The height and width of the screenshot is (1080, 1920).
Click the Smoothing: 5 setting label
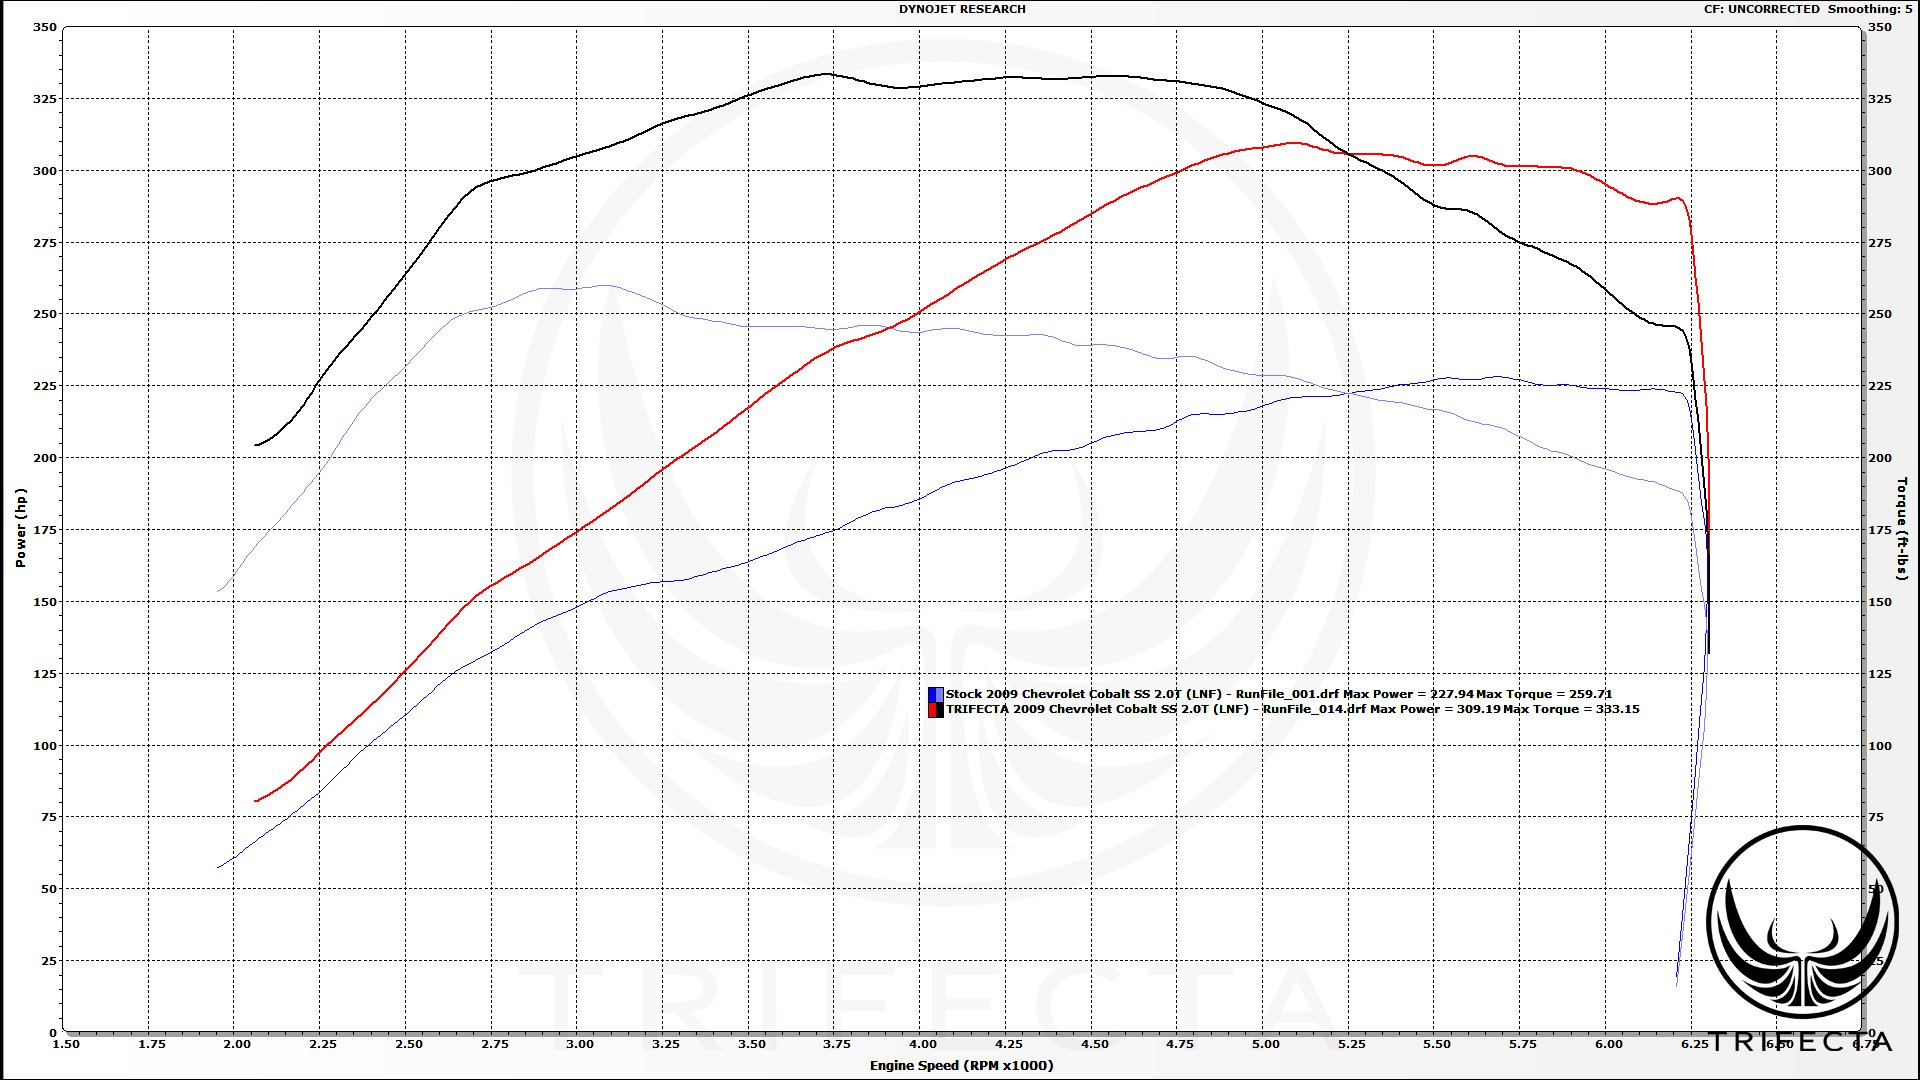[1869, 9]
